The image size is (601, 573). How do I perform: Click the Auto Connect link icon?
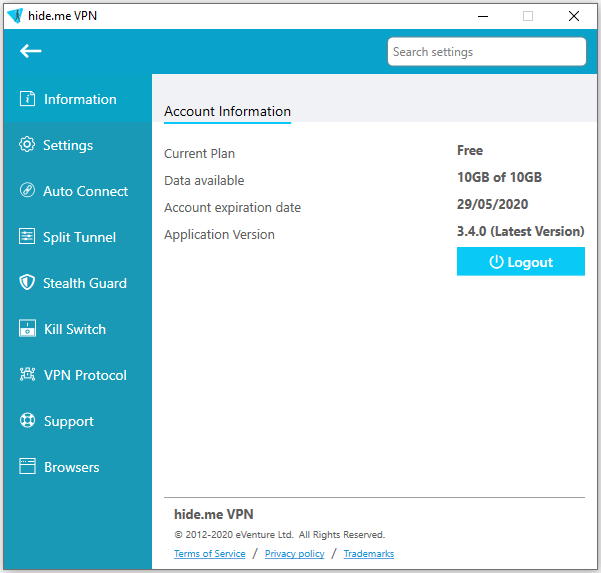click(x=27, y=190)
